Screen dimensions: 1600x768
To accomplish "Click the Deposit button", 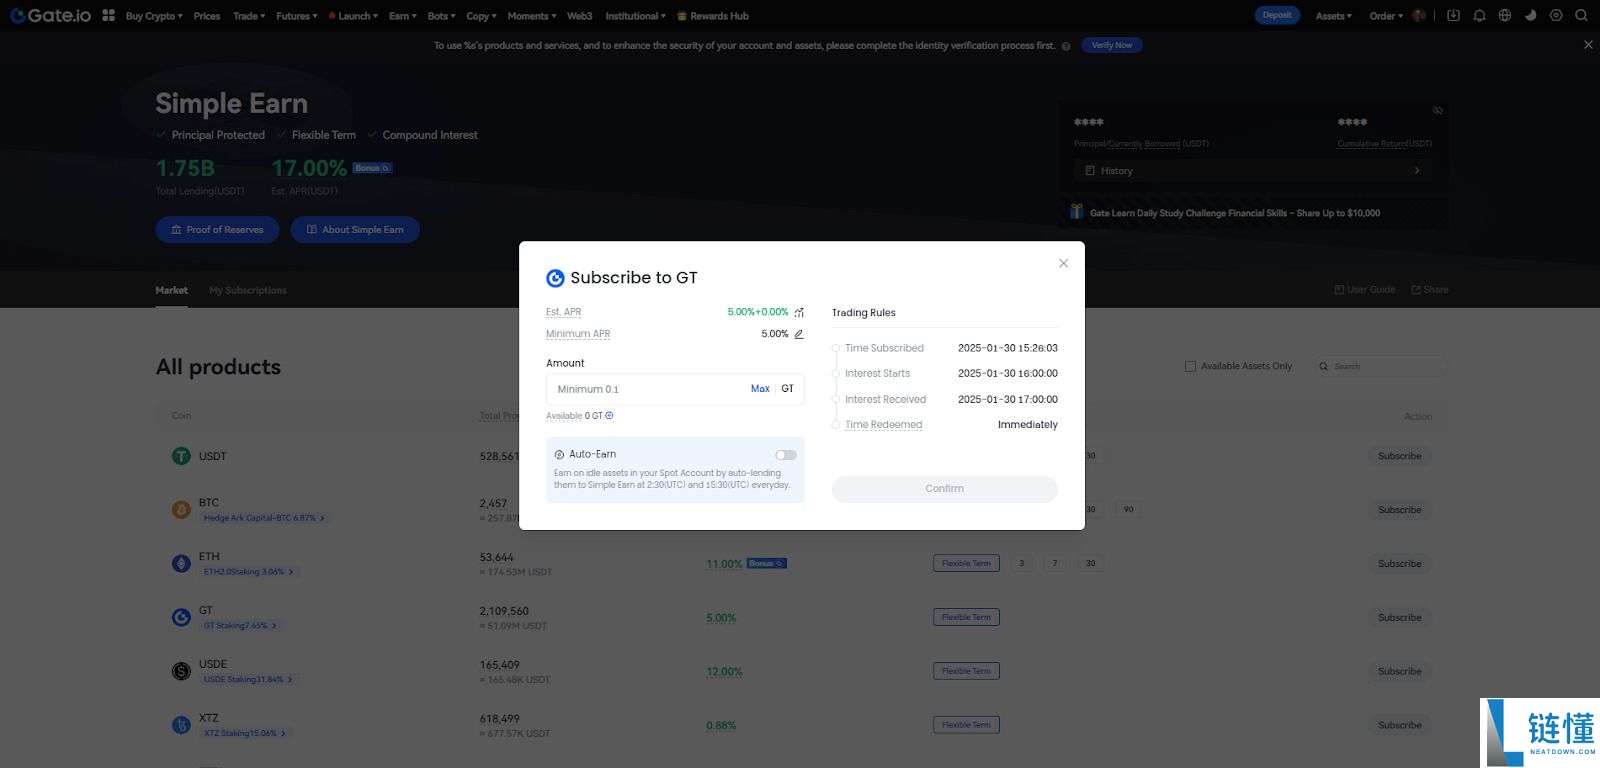I will point(1277,15).
